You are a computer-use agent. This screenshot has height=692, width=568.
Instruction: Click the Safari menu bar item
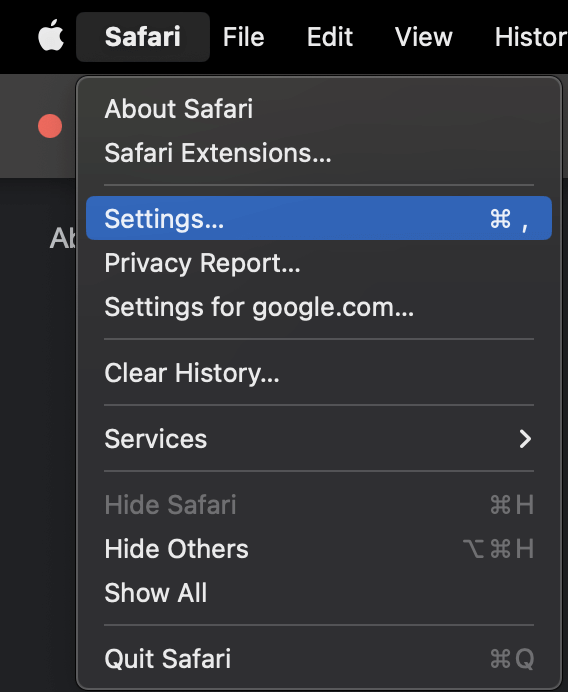[143, 37]
